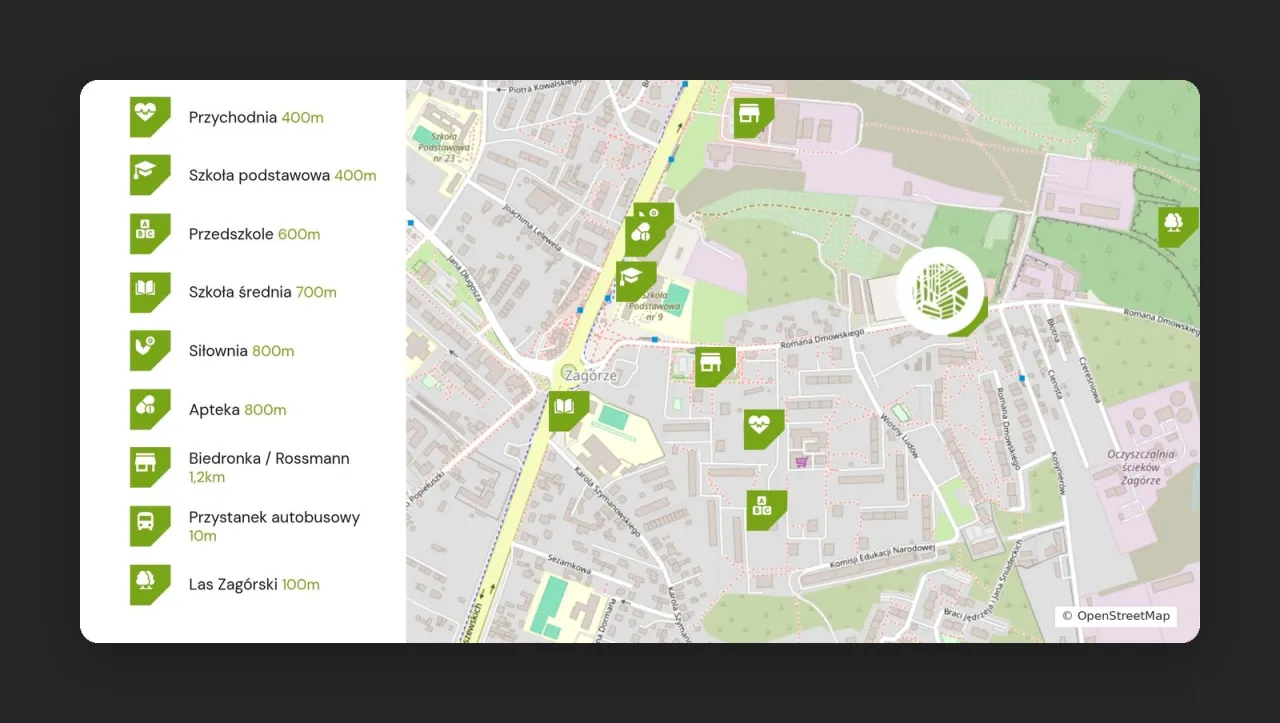Click the "Zagórze" roundabout label on map
This screenshot has width=1280, height=723.
tap(590, 376)
